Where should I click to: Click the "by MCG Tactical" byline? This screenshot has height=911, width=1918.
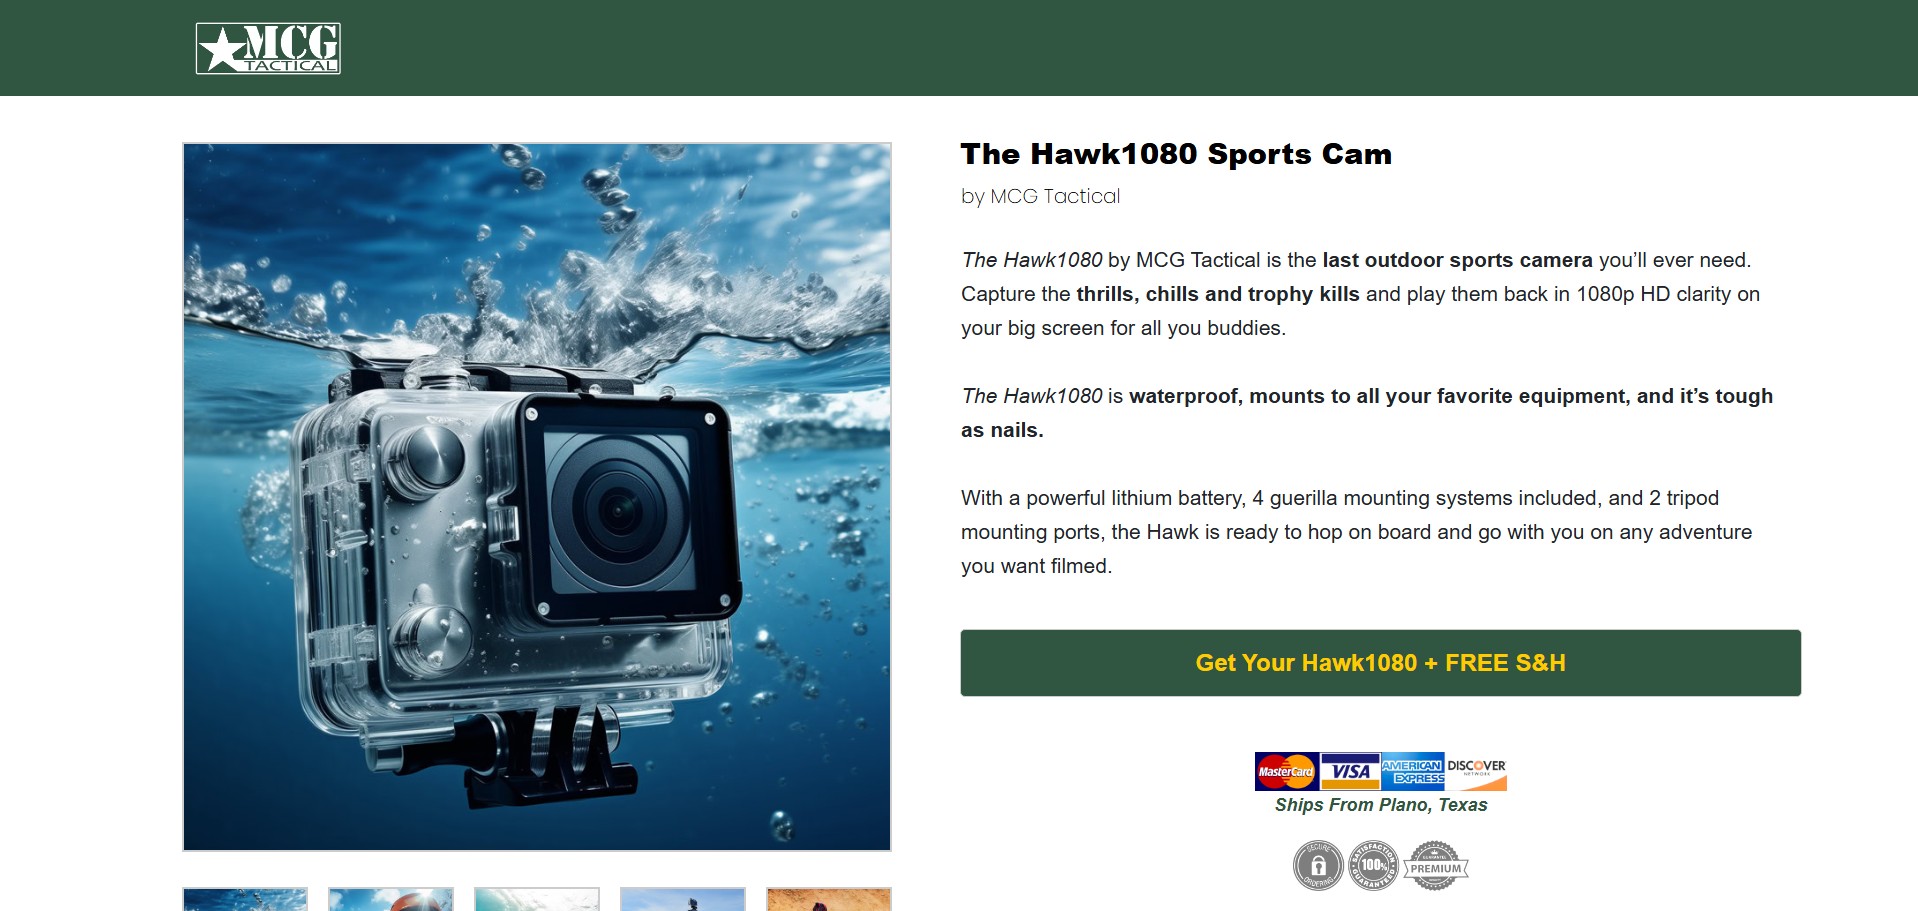tap(1040, 196)
